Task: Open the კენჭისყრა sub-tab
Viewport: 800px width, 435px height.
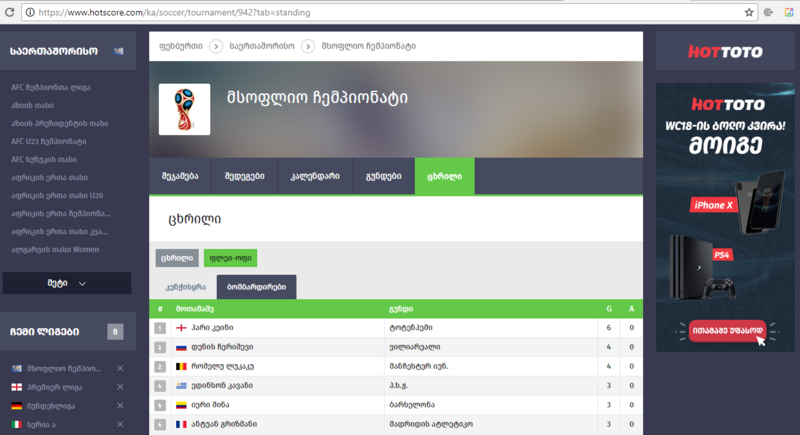Action: tap(185, 287)
